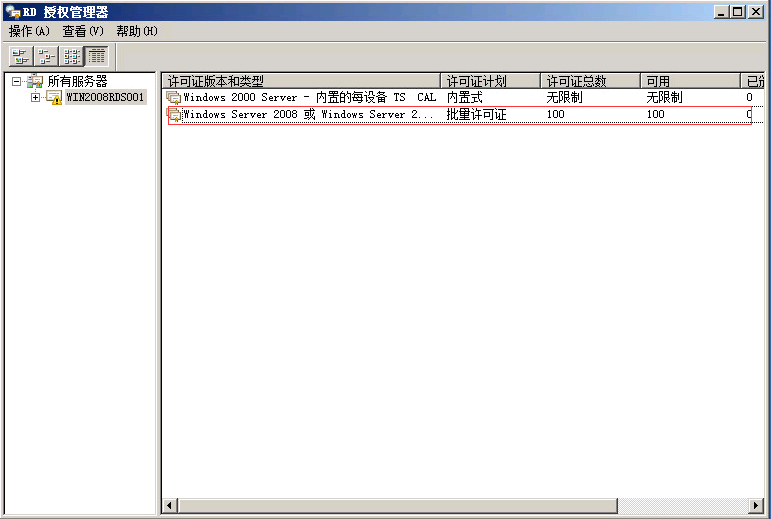The width and height of the screenshot is (771, 519).
Task: Close the RD 授权管理器 window
Action: [756, 12]
